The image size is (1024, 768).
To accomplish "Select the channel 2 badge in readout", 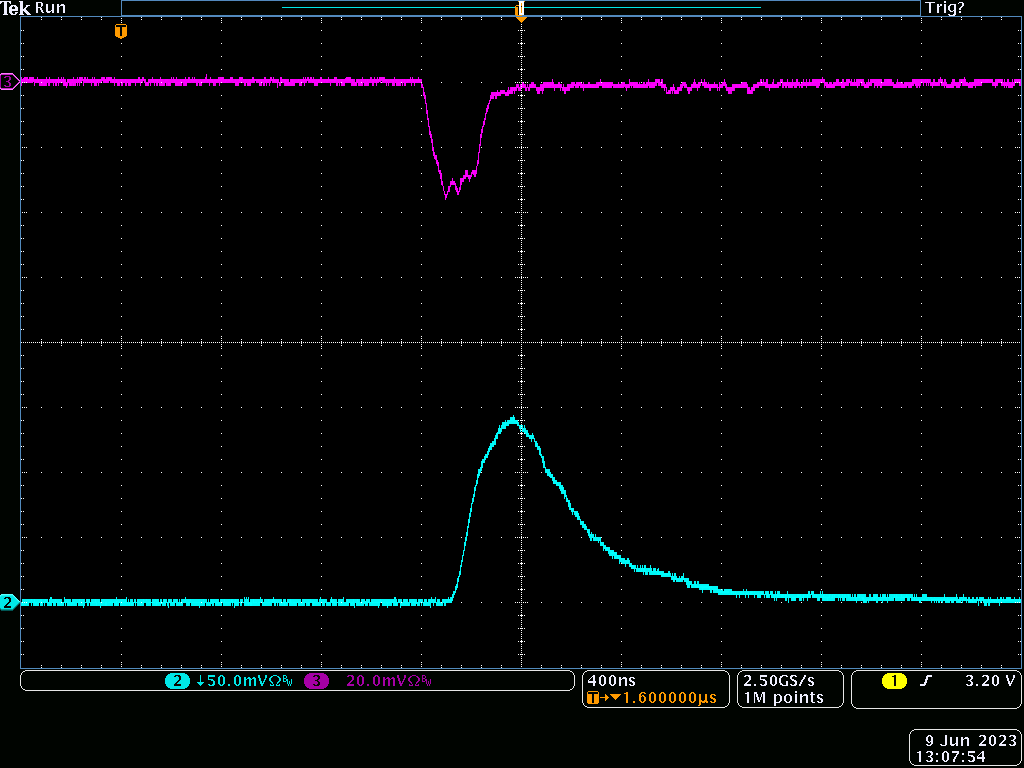I will pos(176,681).
